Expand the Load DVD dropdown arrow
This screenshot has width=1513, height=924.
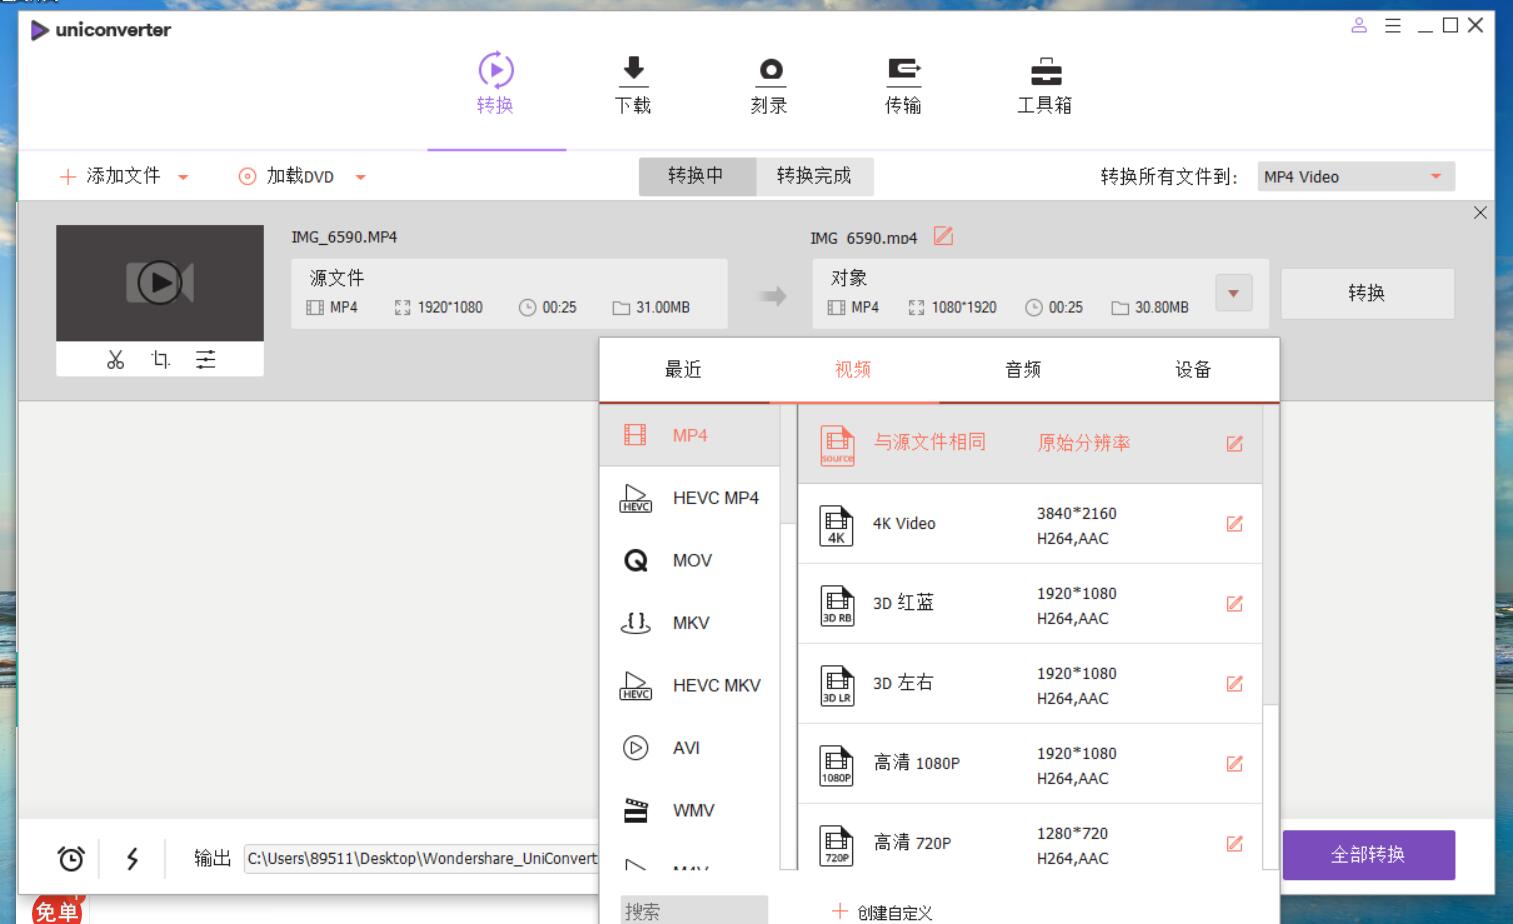click(360, 177)
